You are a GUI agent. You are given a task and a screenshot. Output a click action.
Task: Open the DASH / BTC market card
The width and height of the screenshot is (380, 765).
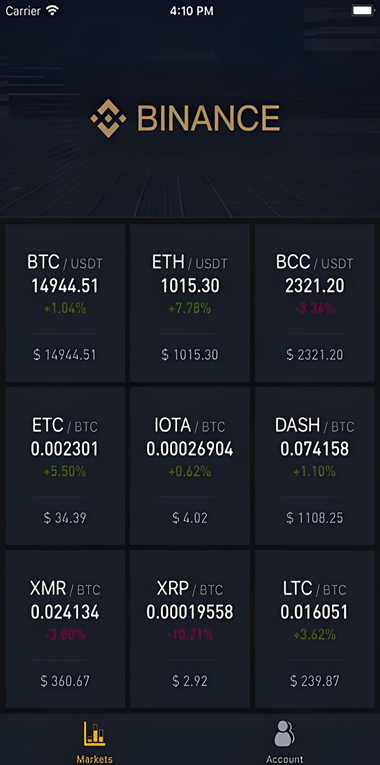click(315, 465)
